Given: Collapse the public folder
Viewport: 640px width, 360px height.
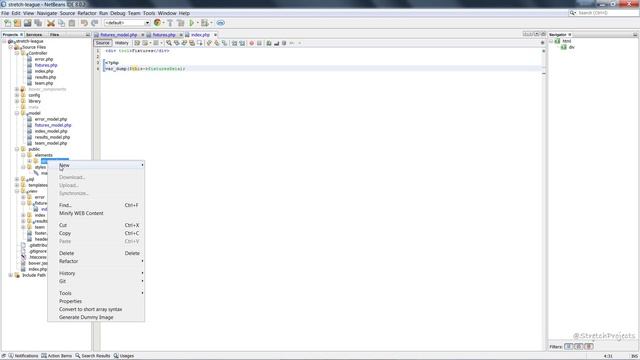Looking at the screenshot, I should pos(17,149).
